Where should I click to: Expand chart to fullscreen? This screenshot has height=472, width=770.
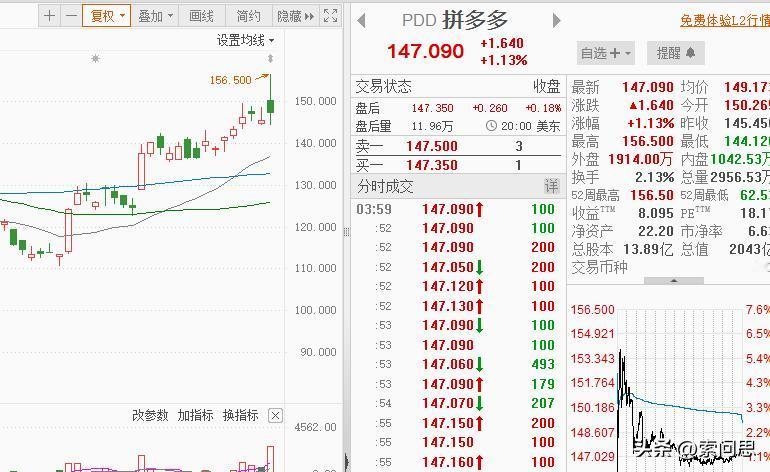click(x=330, y=16)
